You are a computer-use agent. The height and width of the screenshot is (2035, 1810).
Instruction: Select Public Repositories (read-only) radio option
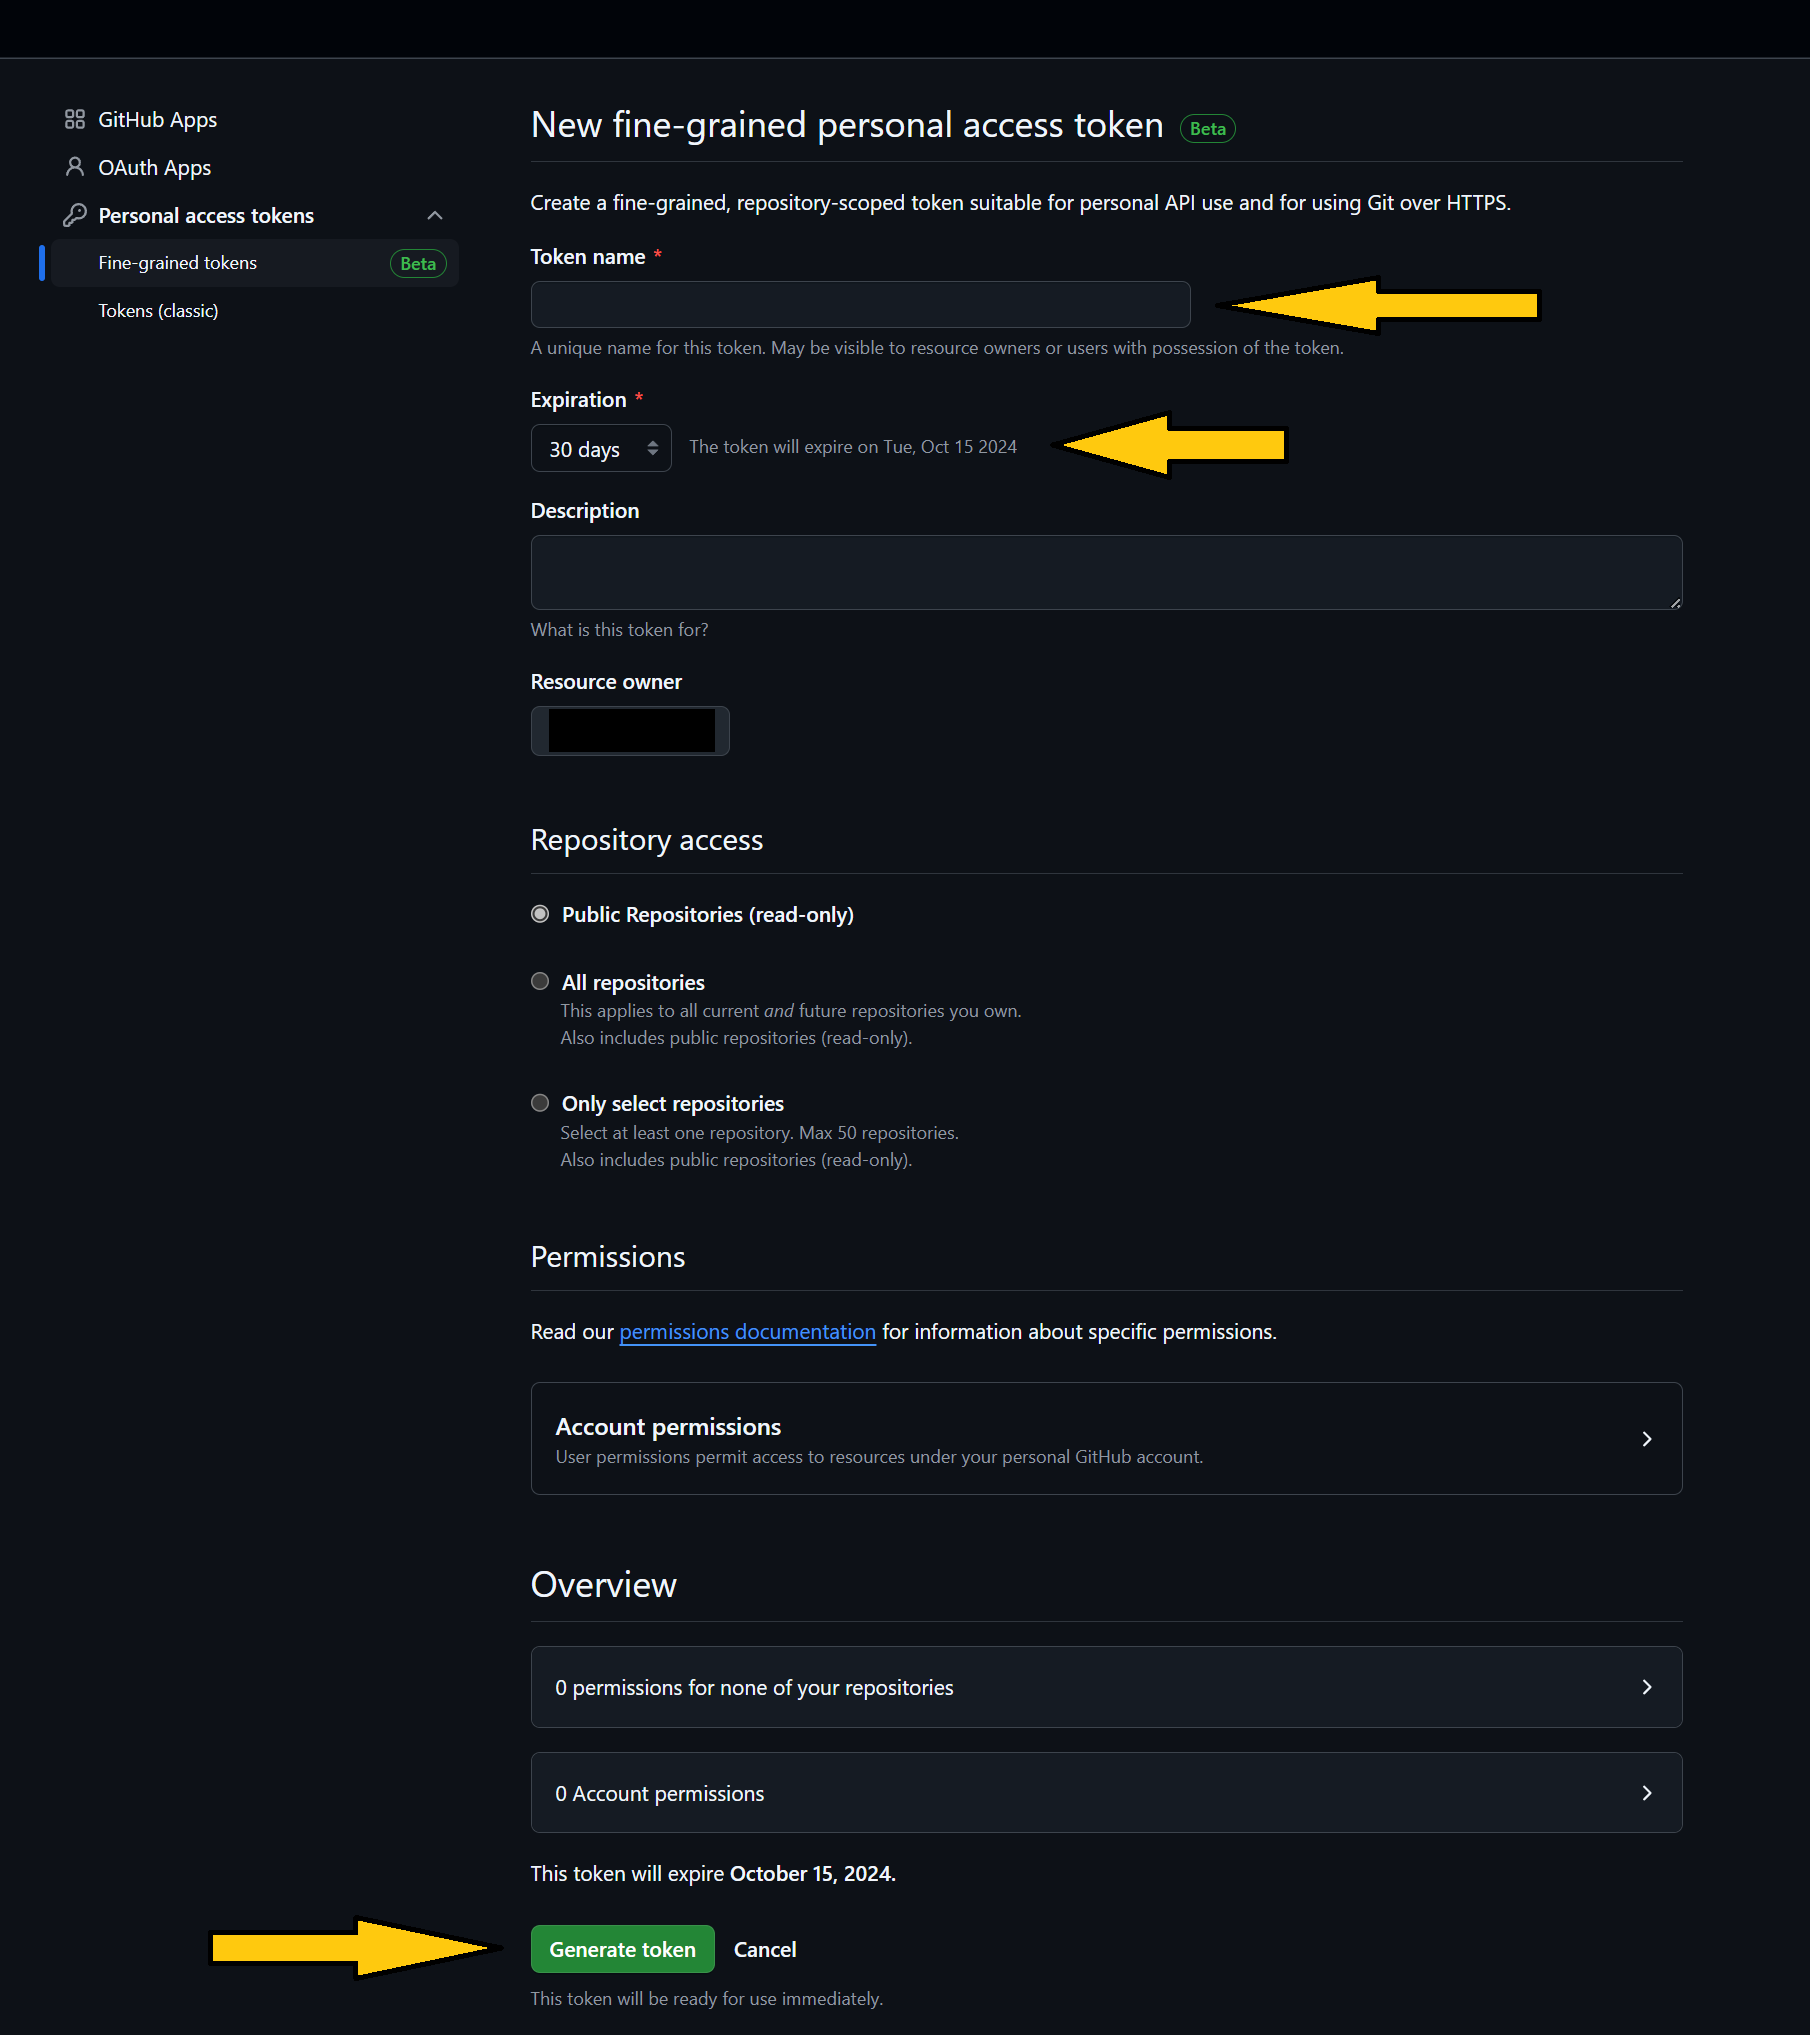(541, 915)
